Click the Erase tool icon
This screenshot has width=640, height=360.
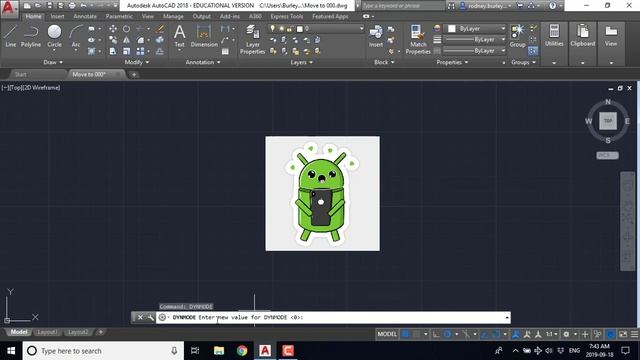click(160, 29)
